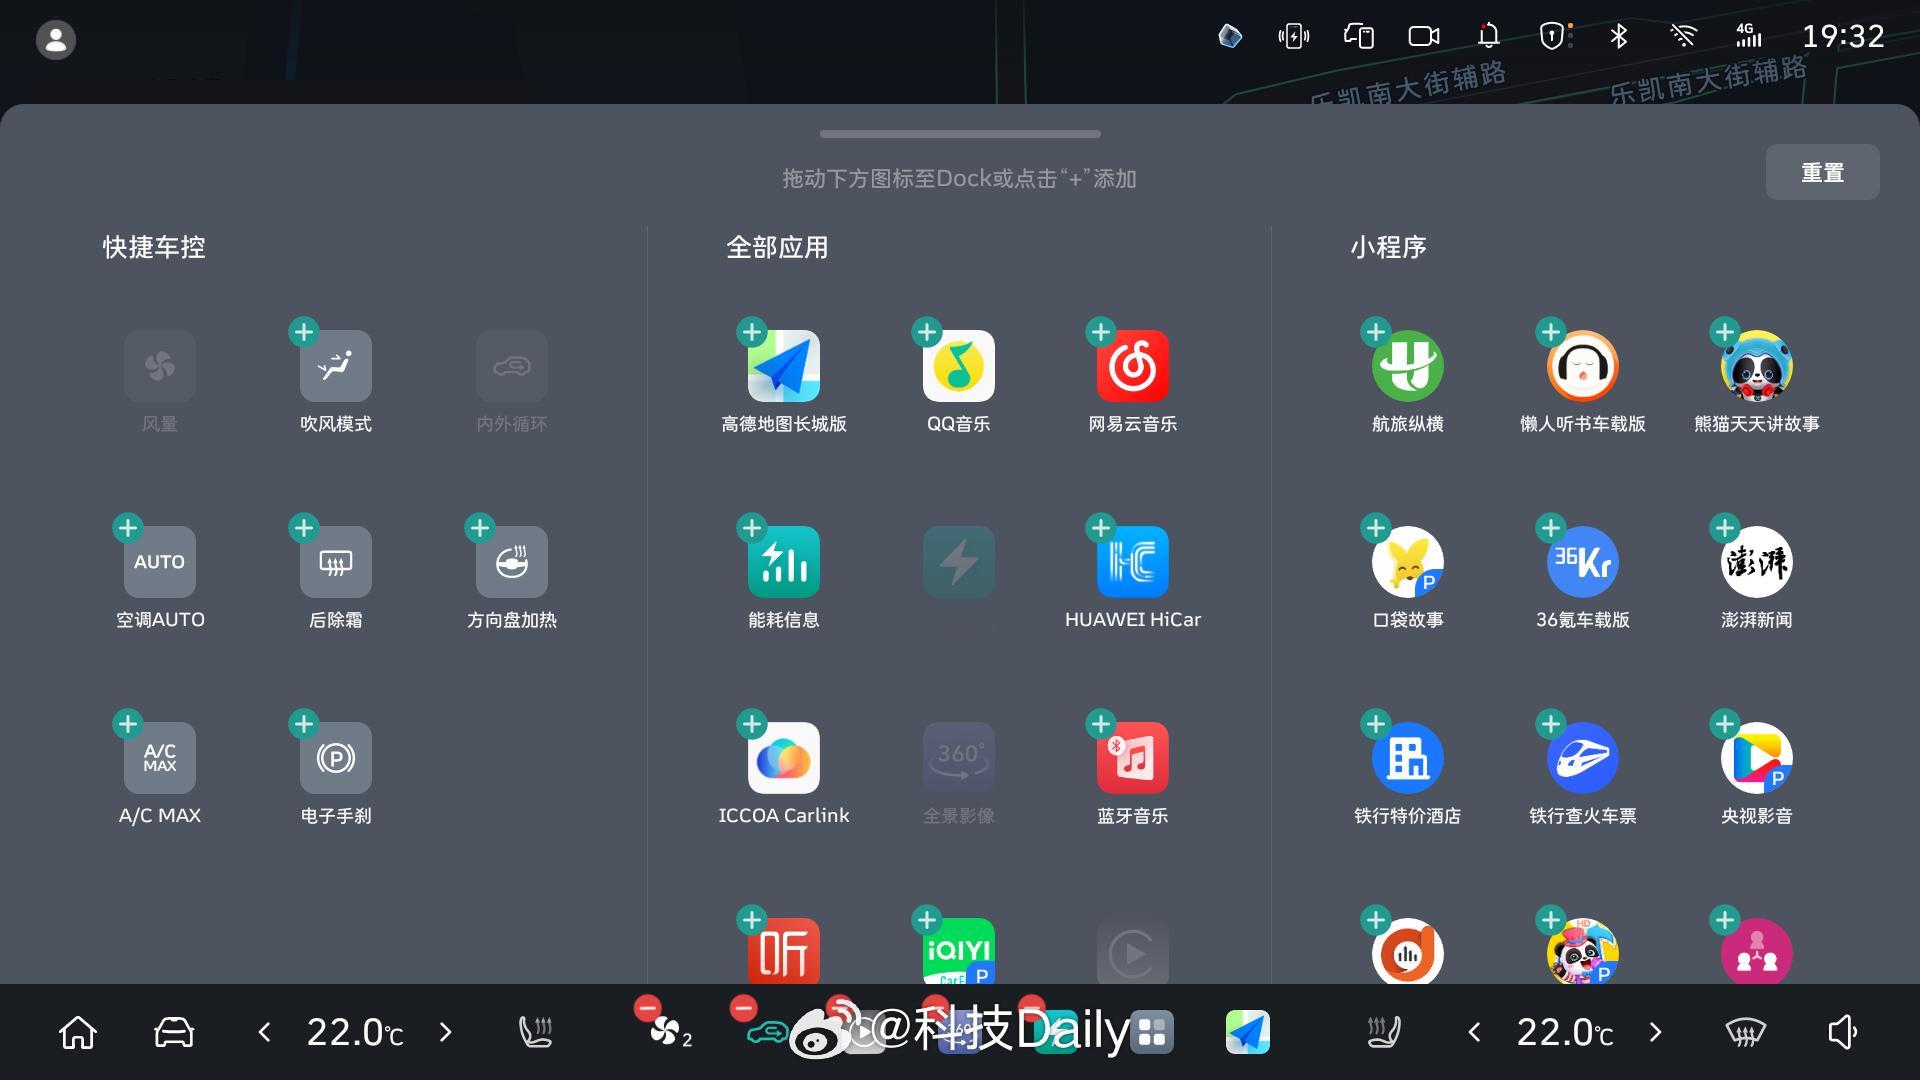
Task: Open 能耗信息 app icon
Action: (783, 562)
